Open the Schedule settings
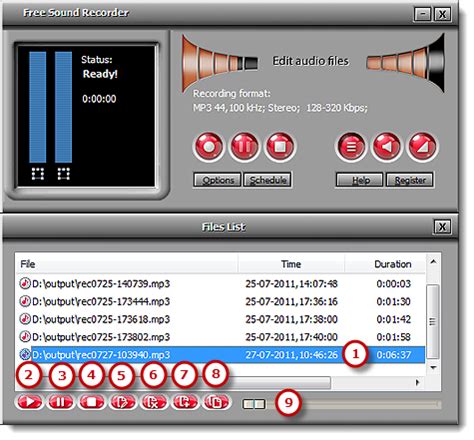Screen dimensions: 474x440 point(267,180)
